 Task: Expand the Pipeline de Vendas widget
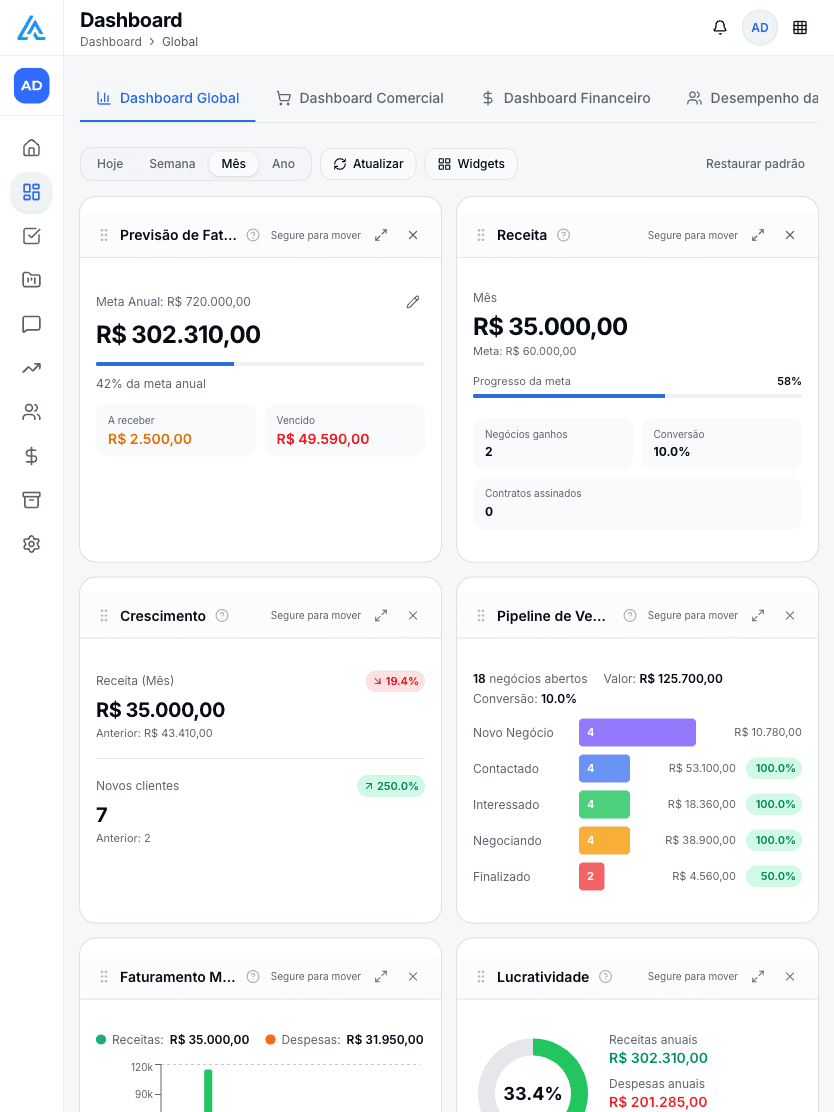(758, 616)
